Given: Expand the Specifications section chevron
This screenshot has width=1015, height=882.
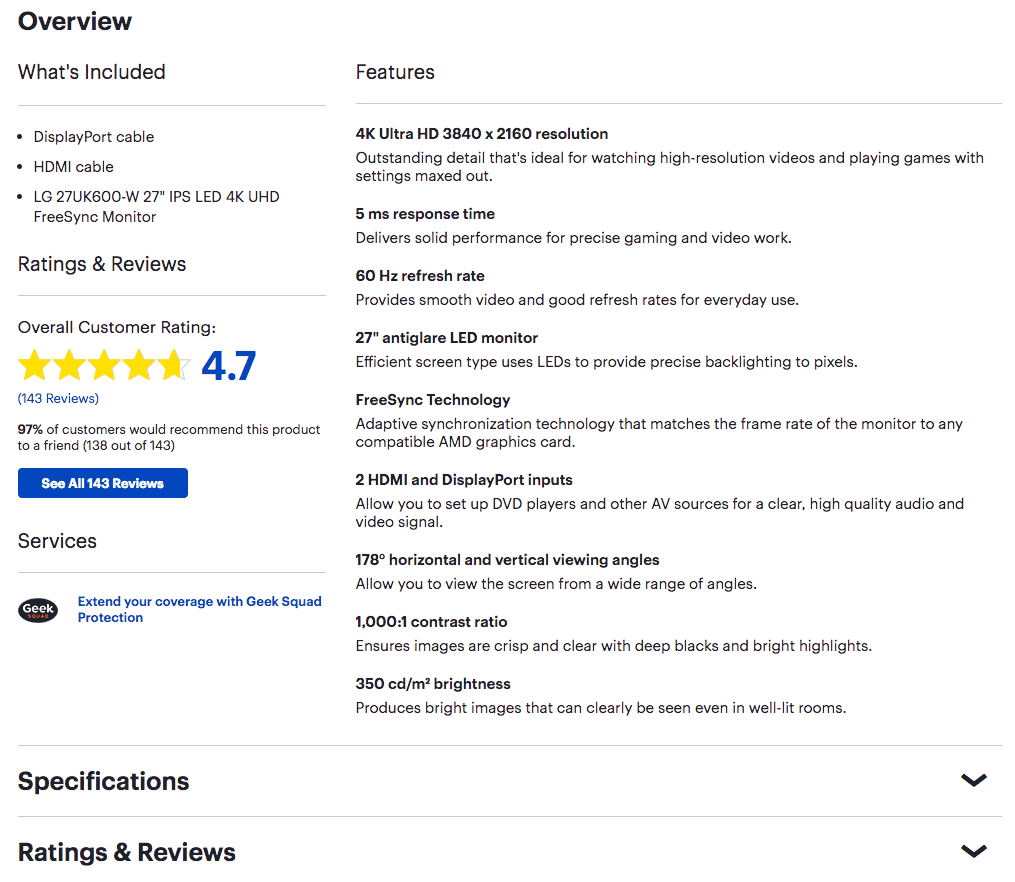Looking at the screenshot, I should point(974,780).
